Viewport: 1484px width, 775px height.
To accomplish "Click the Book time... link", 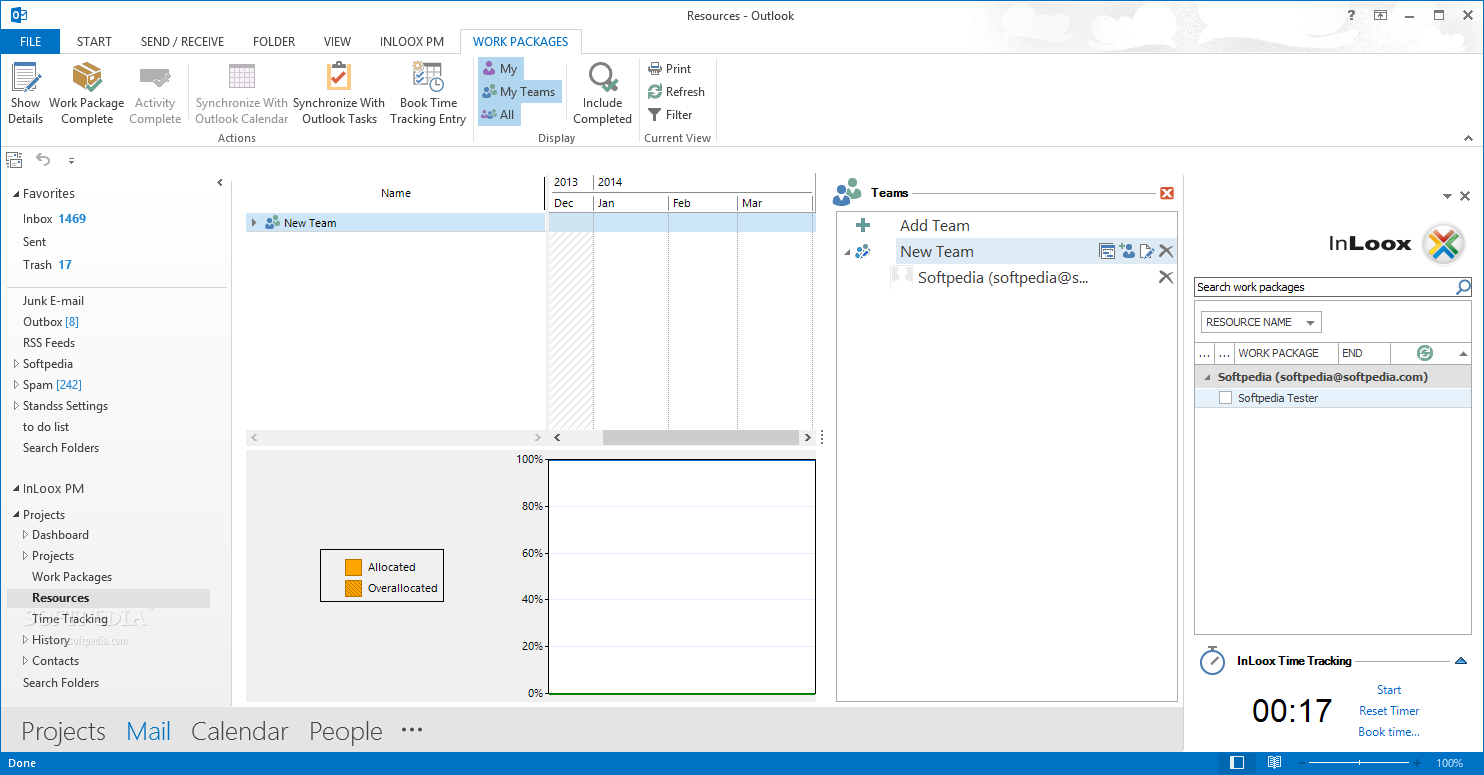I will click(1389, 732).
